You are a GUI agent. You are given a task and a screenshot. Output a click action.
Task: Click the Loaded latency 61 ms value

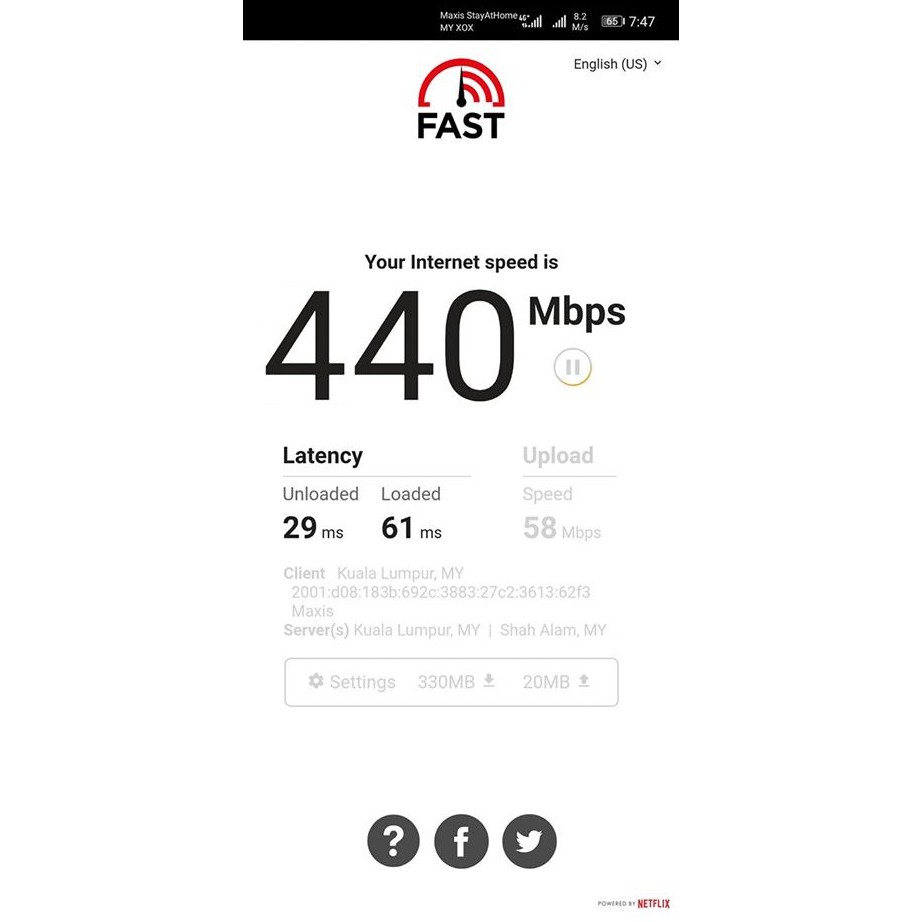[x=411, y=527]
